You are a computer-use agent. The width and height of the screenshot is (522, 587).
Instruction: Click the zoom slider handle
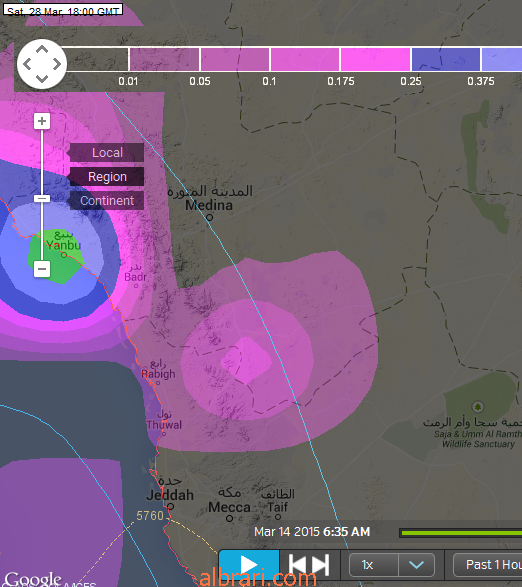42,199
